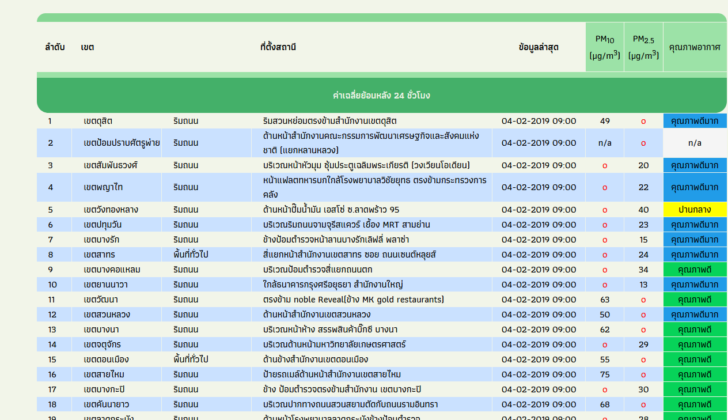
Task: Click the yellow ปานกลาง air quality cell
Action: [x=695, y=210]
